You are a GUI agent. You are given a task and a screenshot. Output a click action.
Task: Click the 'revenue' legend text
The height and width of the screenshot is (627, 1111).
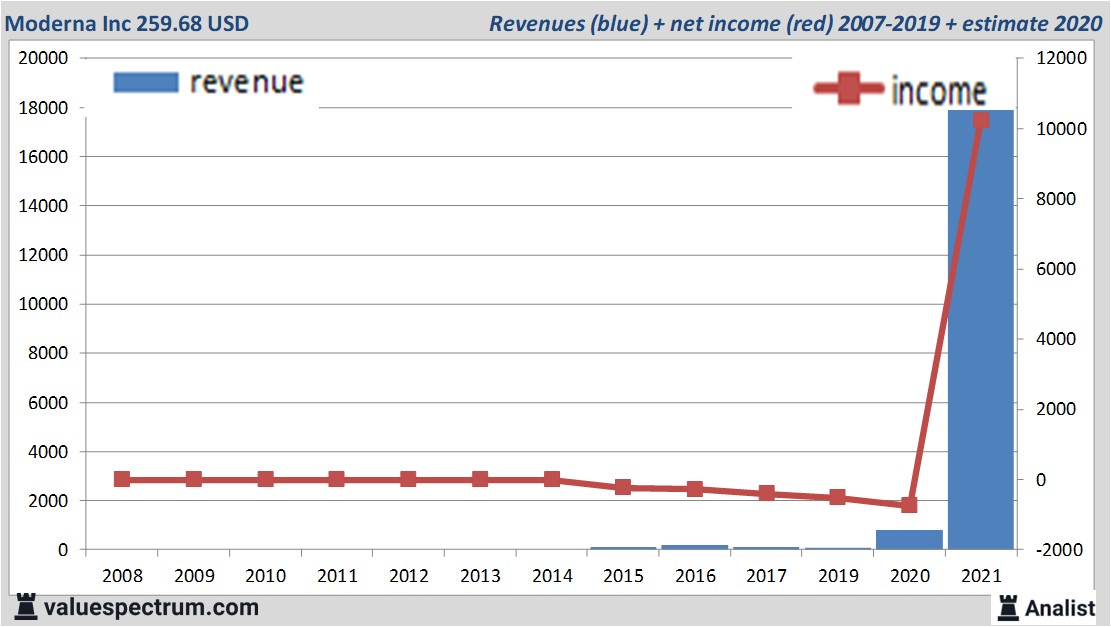coord(247,82)
